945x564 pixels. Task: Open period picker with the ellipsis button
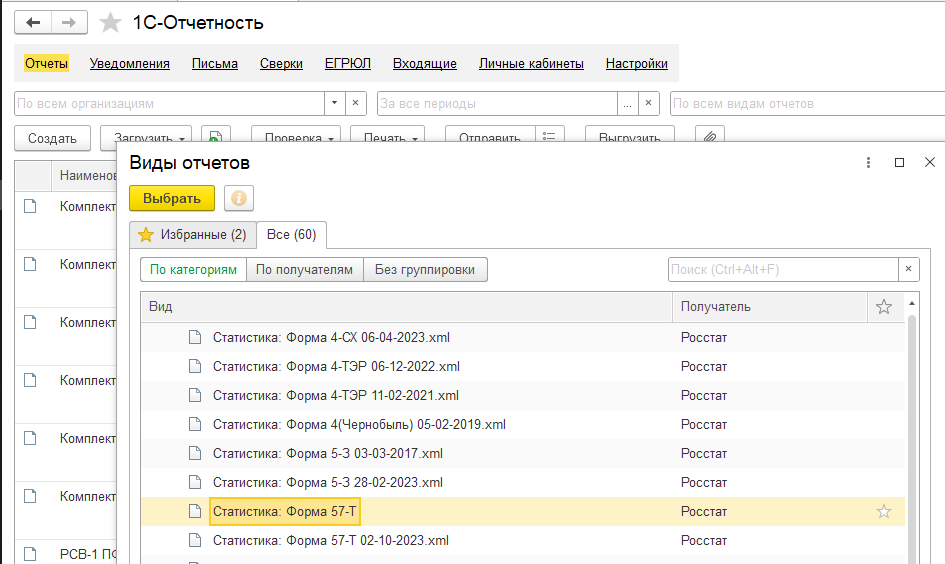click(x=627, y=104)
